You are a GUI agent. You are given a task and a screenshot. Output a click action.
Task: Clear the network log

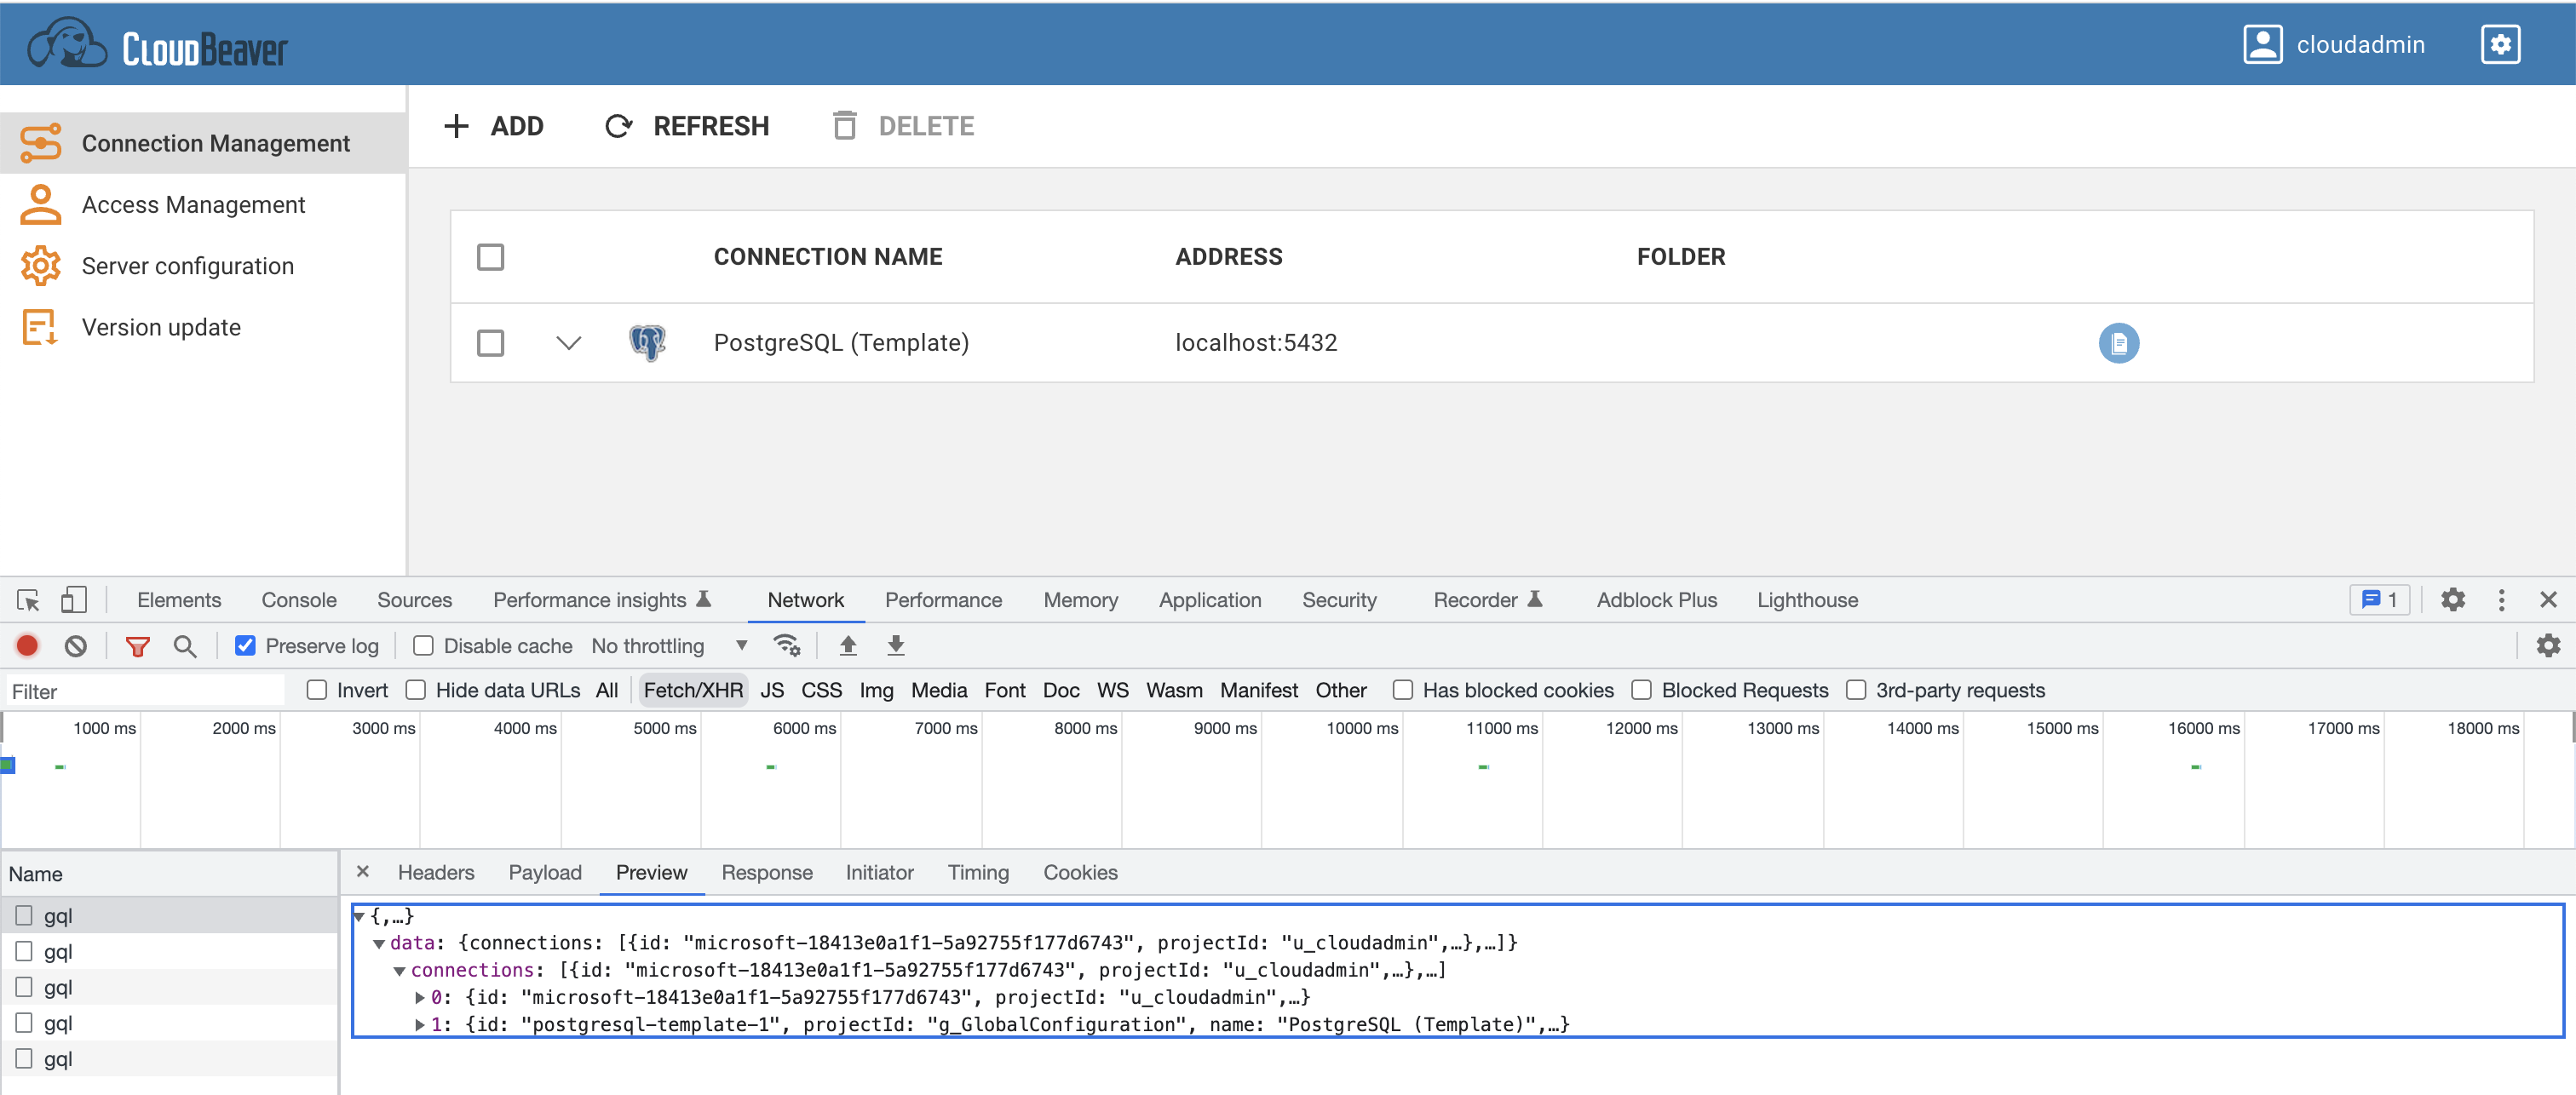click(76, 645)
